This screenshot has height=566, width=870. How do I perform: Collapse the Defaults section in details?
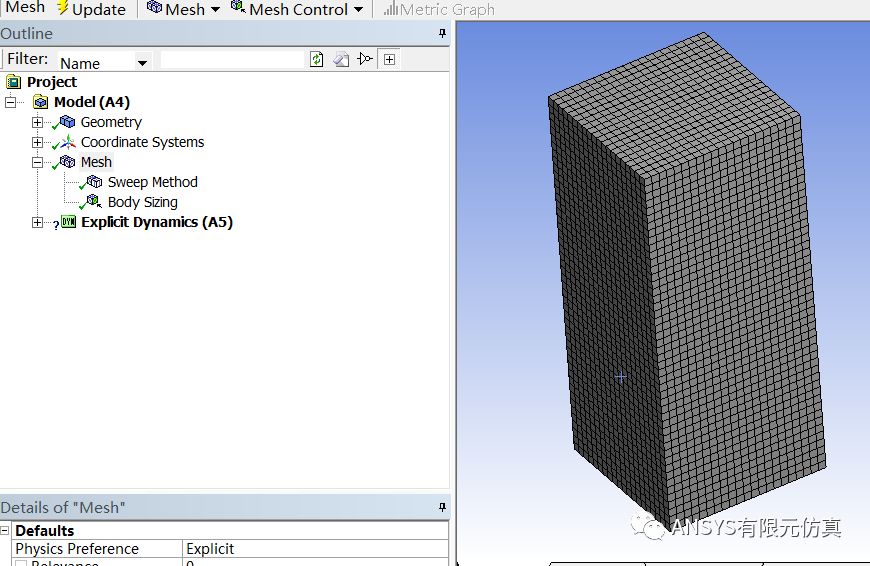[4, 530]
